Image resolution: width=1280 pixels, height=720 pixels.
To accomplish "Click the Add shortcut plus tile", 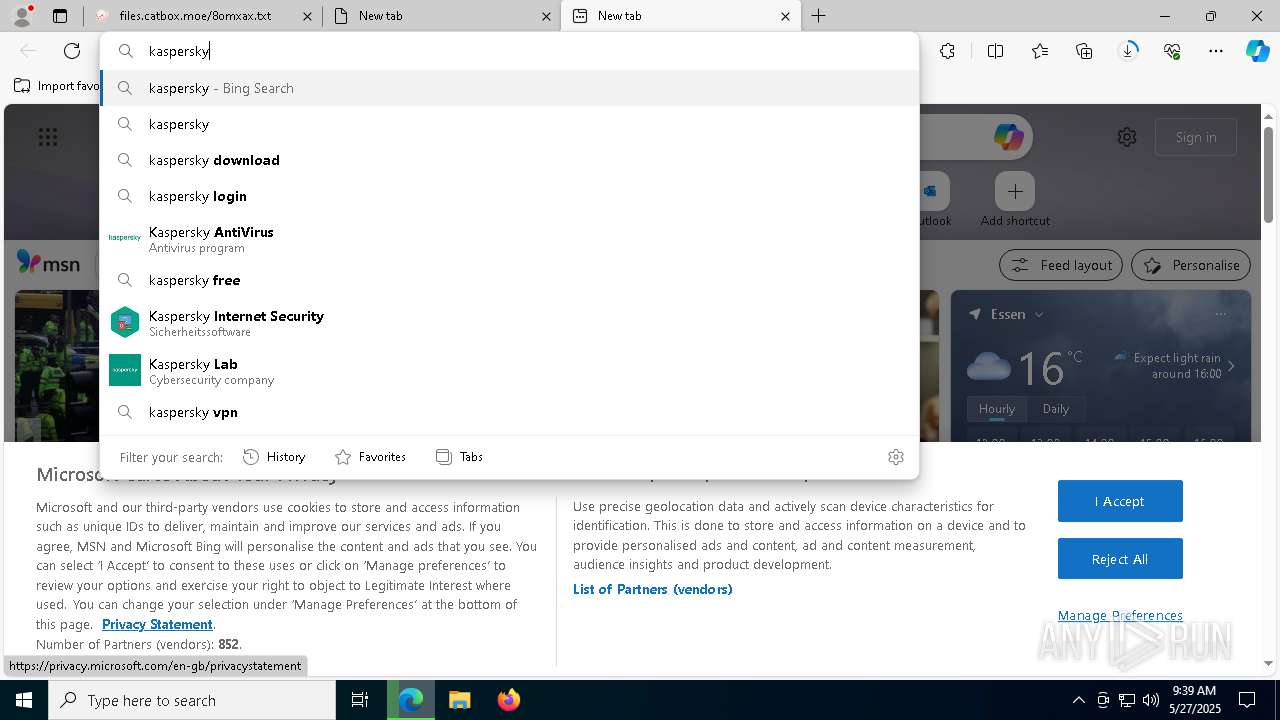I will click(x=1015, y=191).
